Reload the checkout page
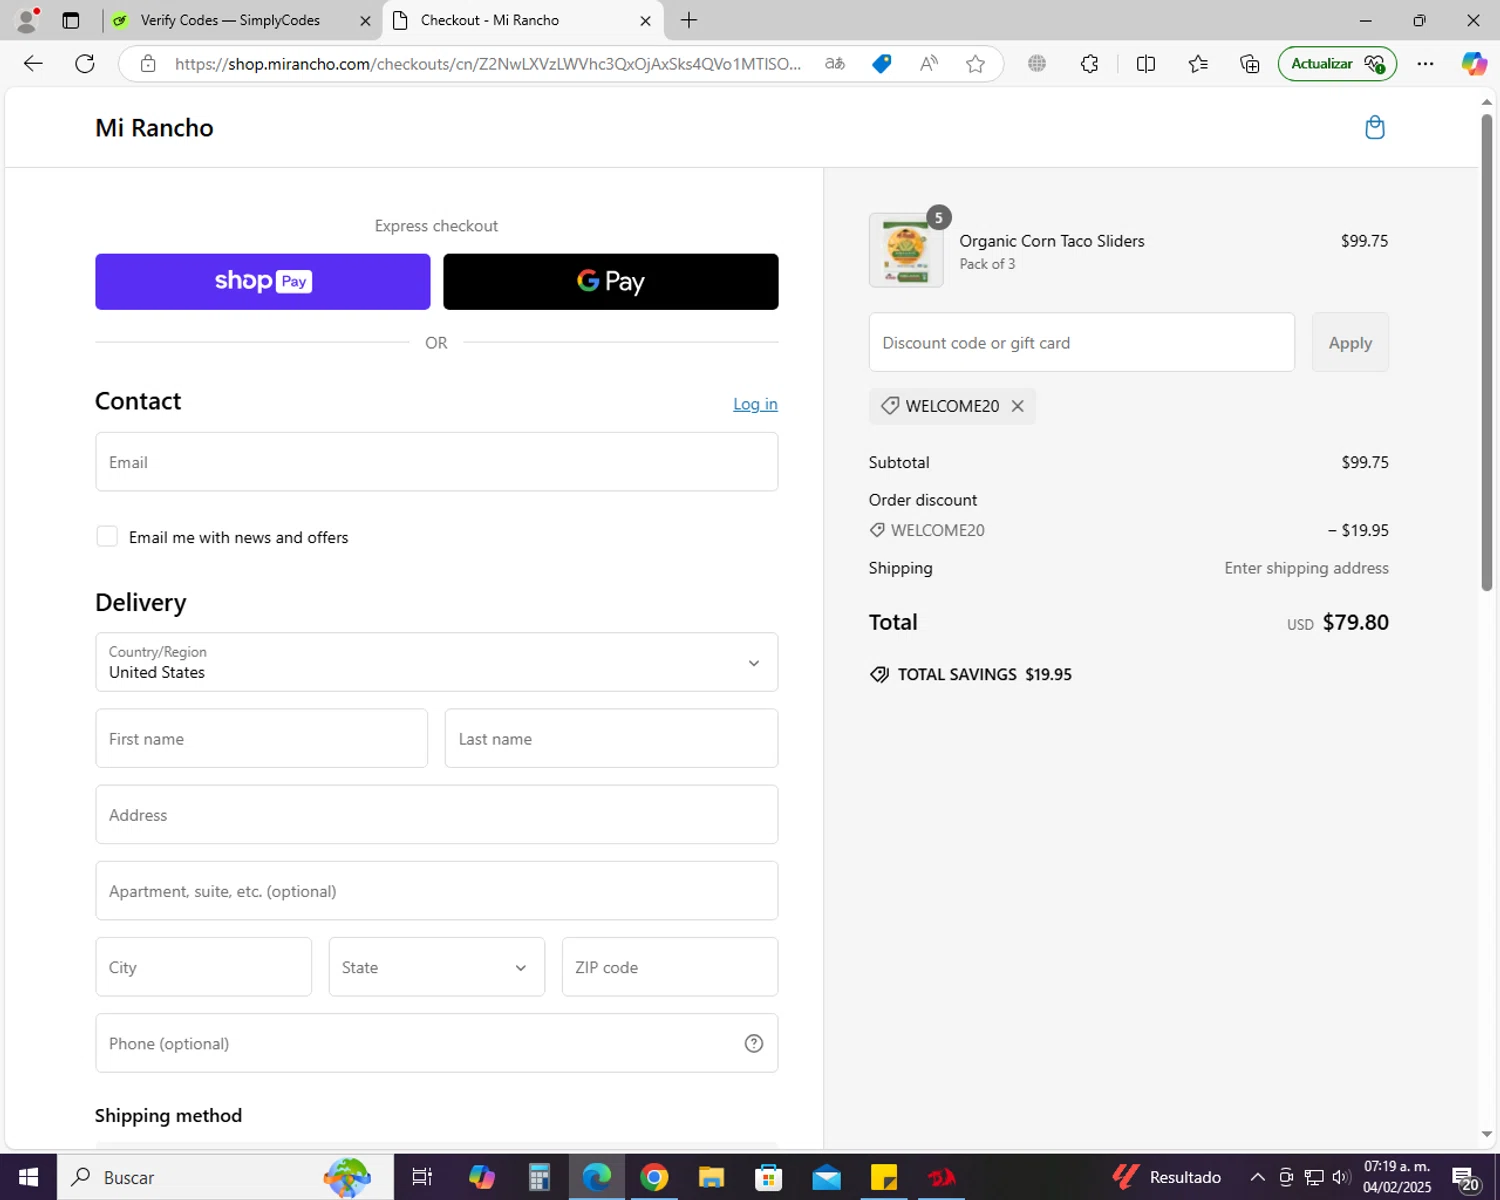 [x=85, y=64]
